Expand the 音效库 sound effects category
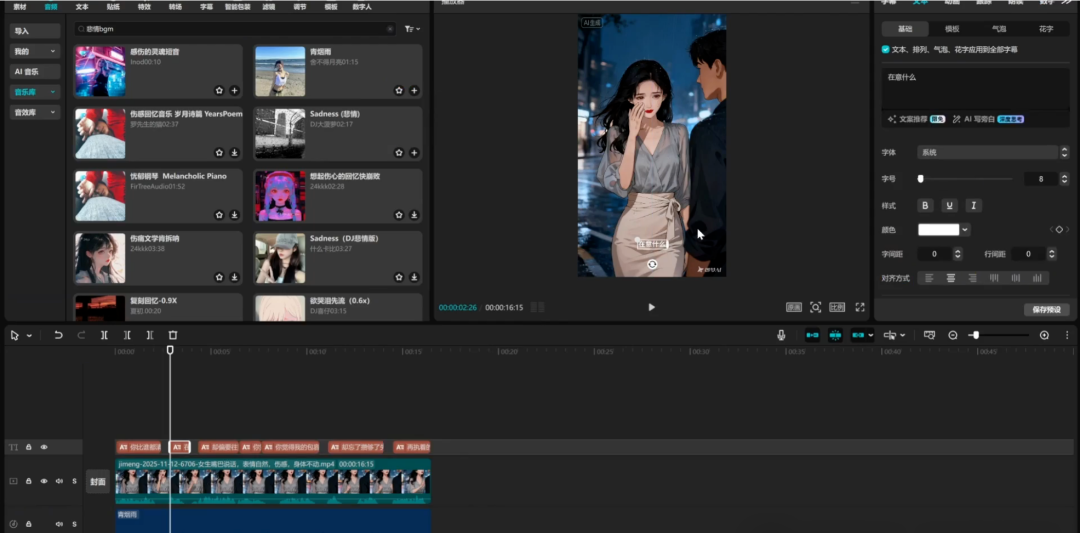This screenshot has height=533, width=1080. pyautogui.click(x=34, y=113)
